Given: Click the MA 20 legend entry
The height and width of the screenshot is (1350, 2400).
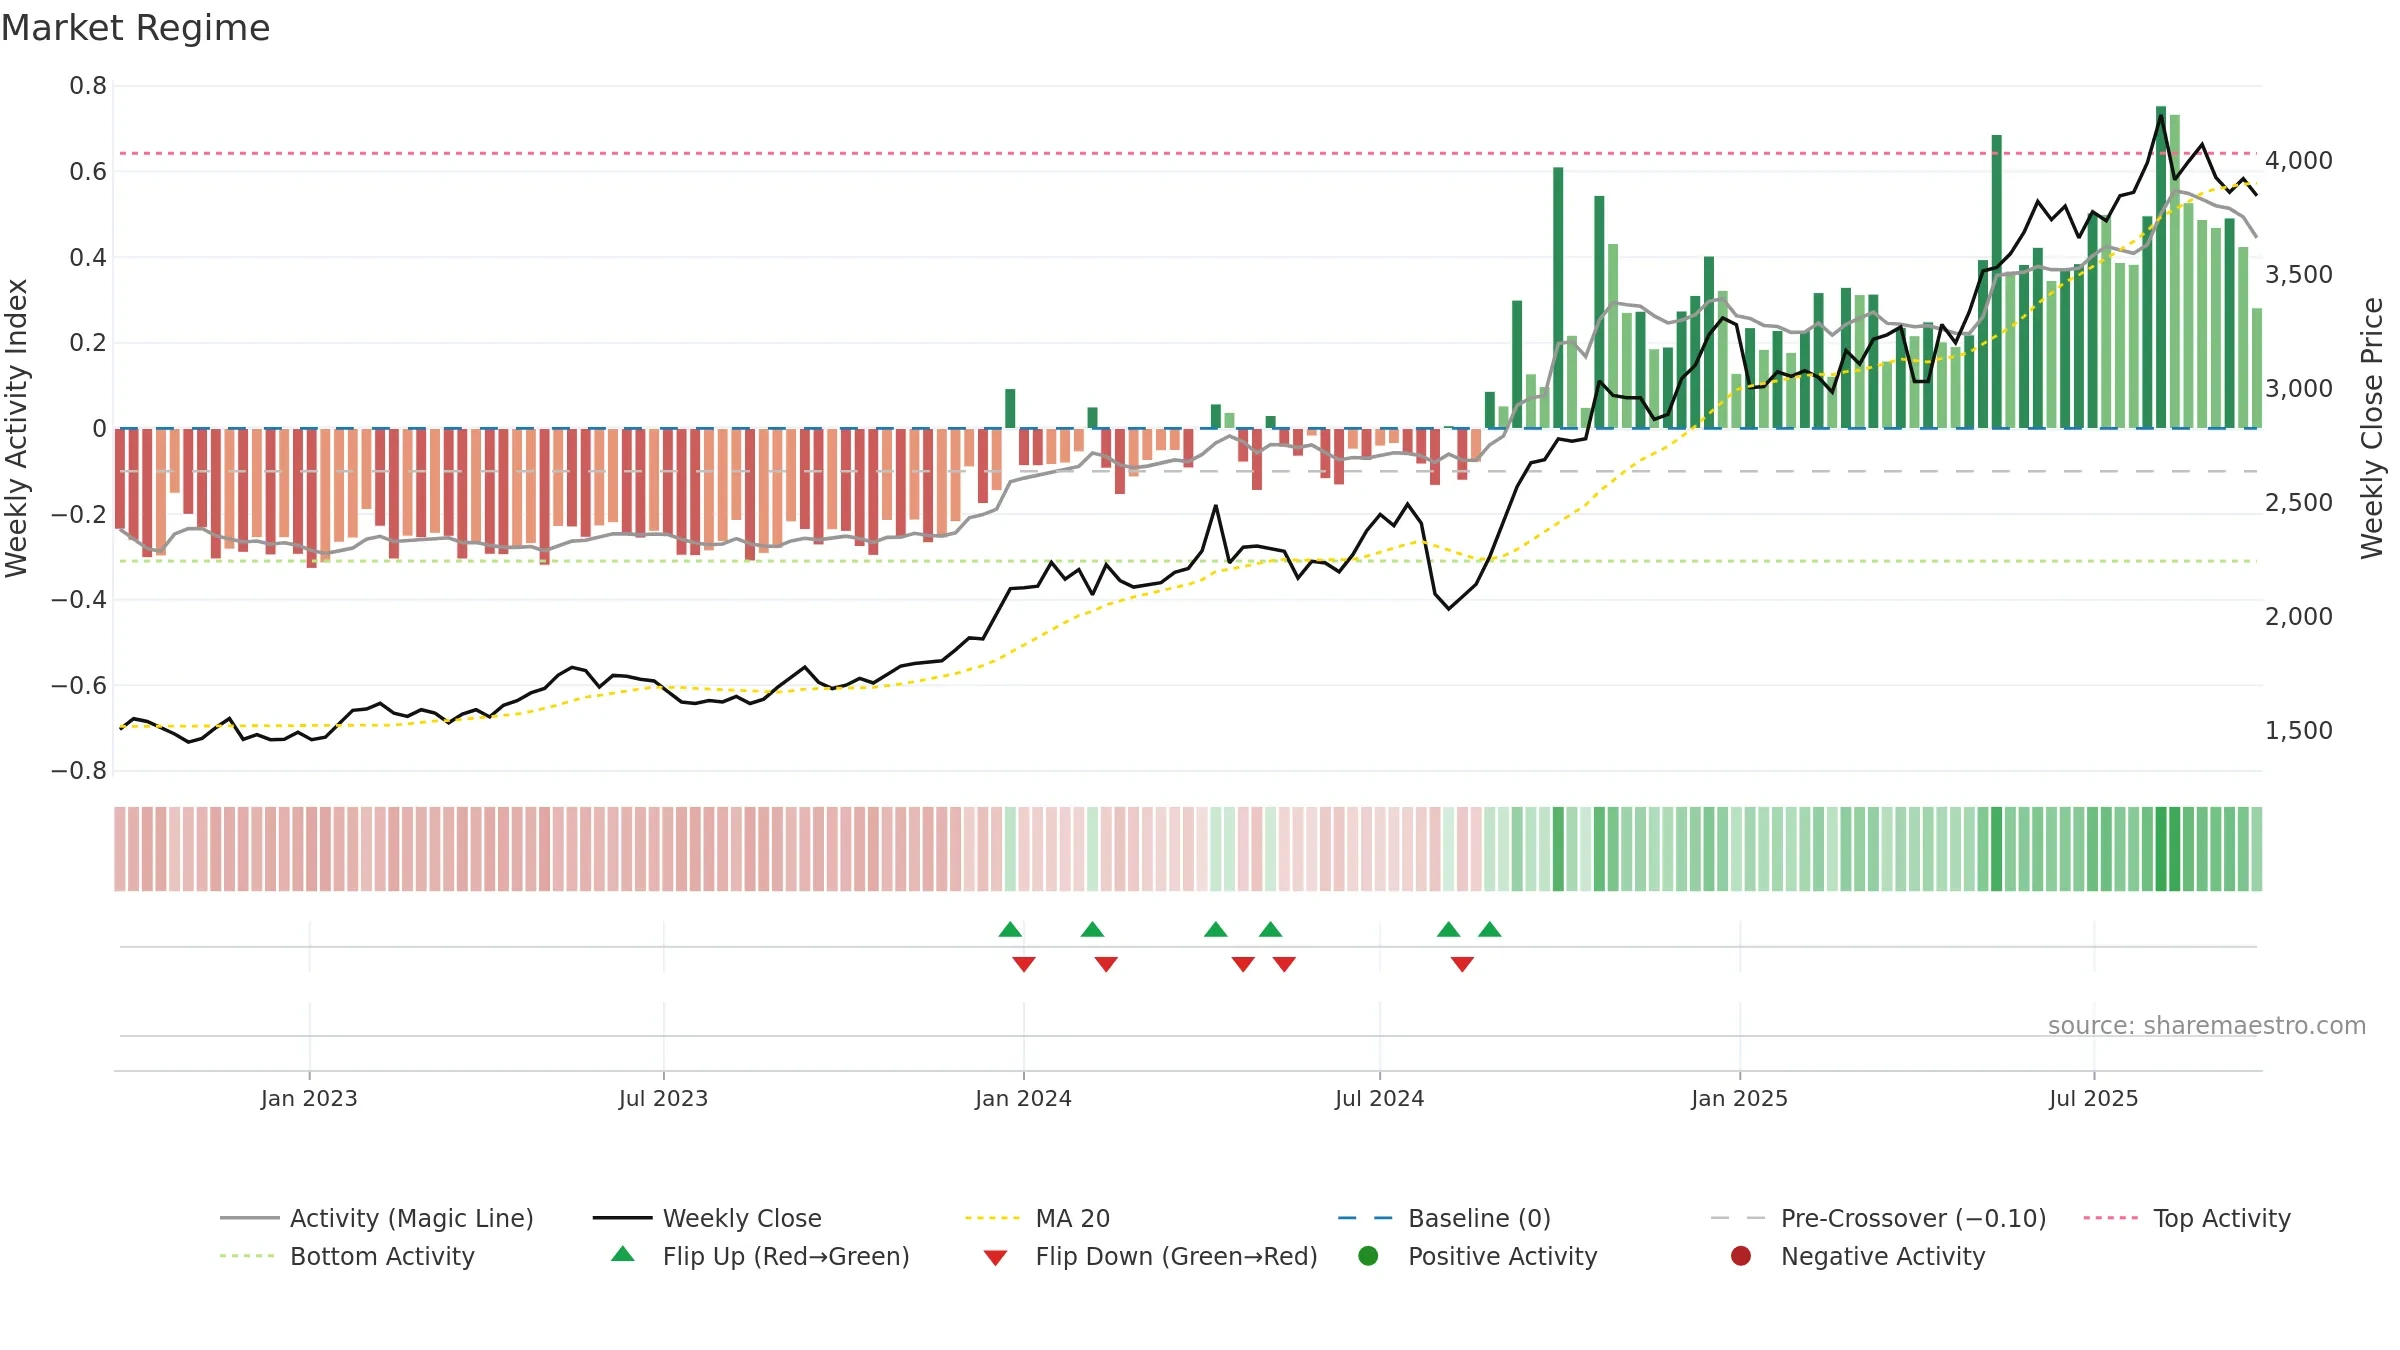Looking at the screenshot, I should point(1037,1218).
